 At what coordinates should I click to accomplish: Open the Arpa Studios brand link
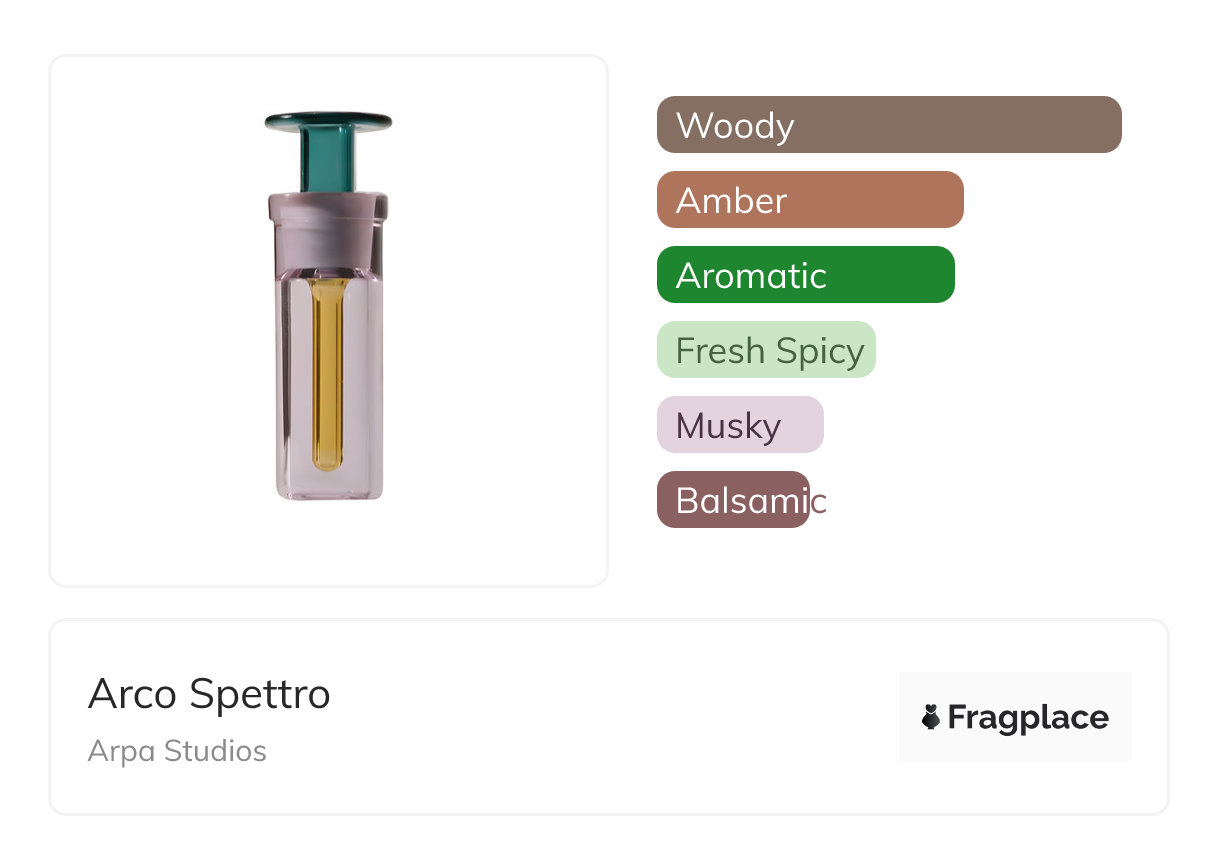pyautogui.click(x=177, y=751)
